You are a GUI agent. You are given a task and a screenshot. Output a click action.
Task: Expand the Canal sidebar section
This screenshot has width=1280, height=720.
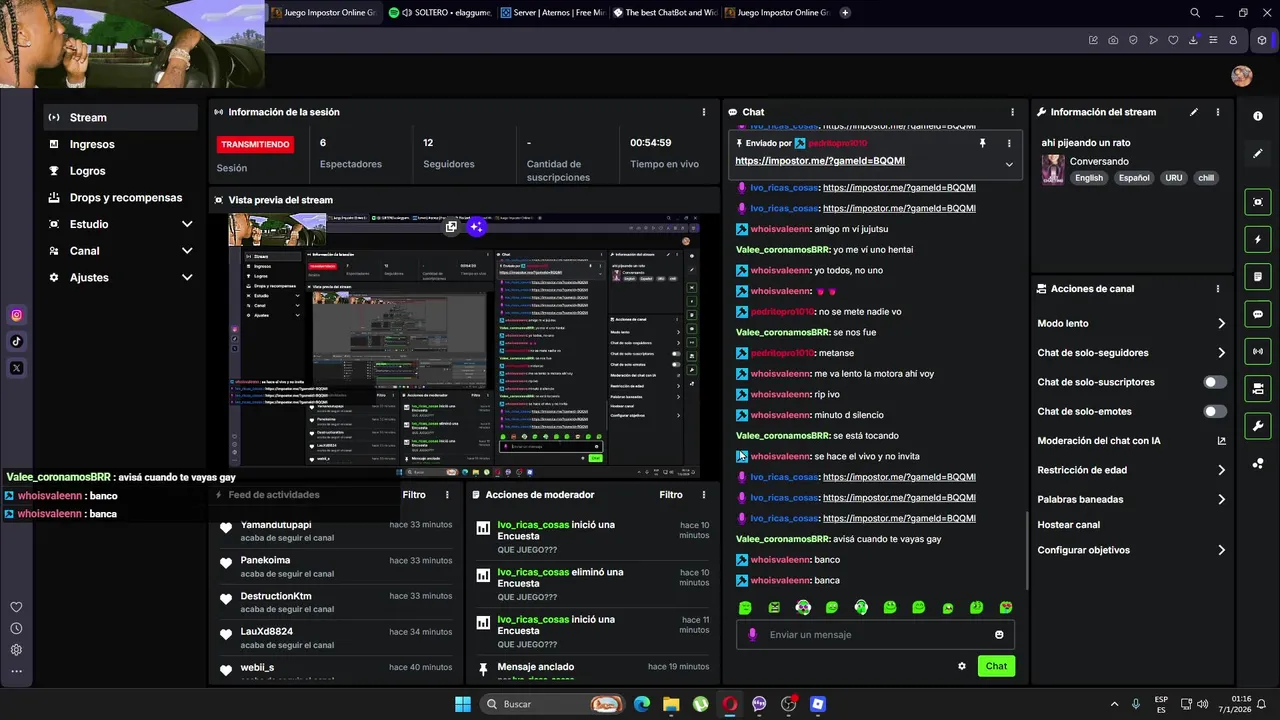187,251
